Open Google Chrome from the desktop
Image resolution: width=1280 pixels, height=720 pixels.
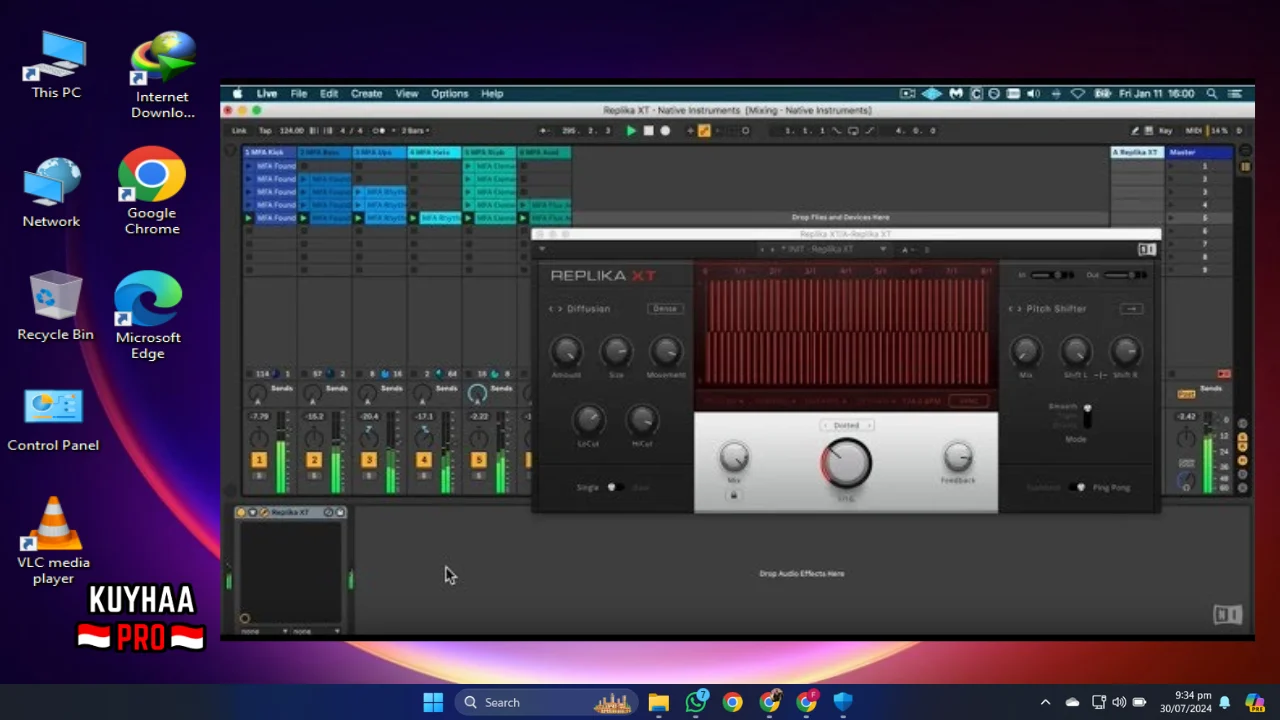pos(152,191)
